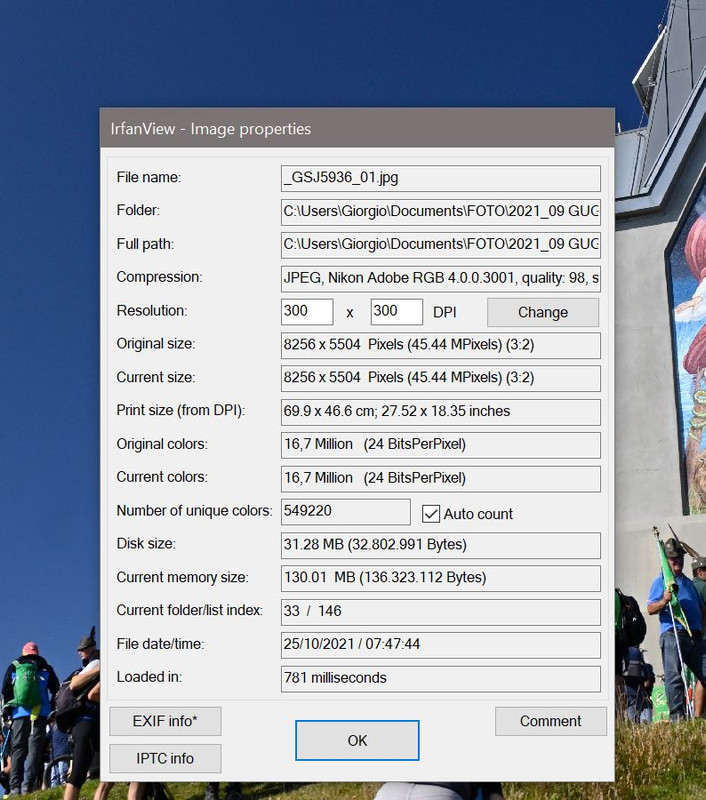Click the File date/time 25/10/2021 field
The width and height of the screenshot is (706, 800).
(441, 645)
